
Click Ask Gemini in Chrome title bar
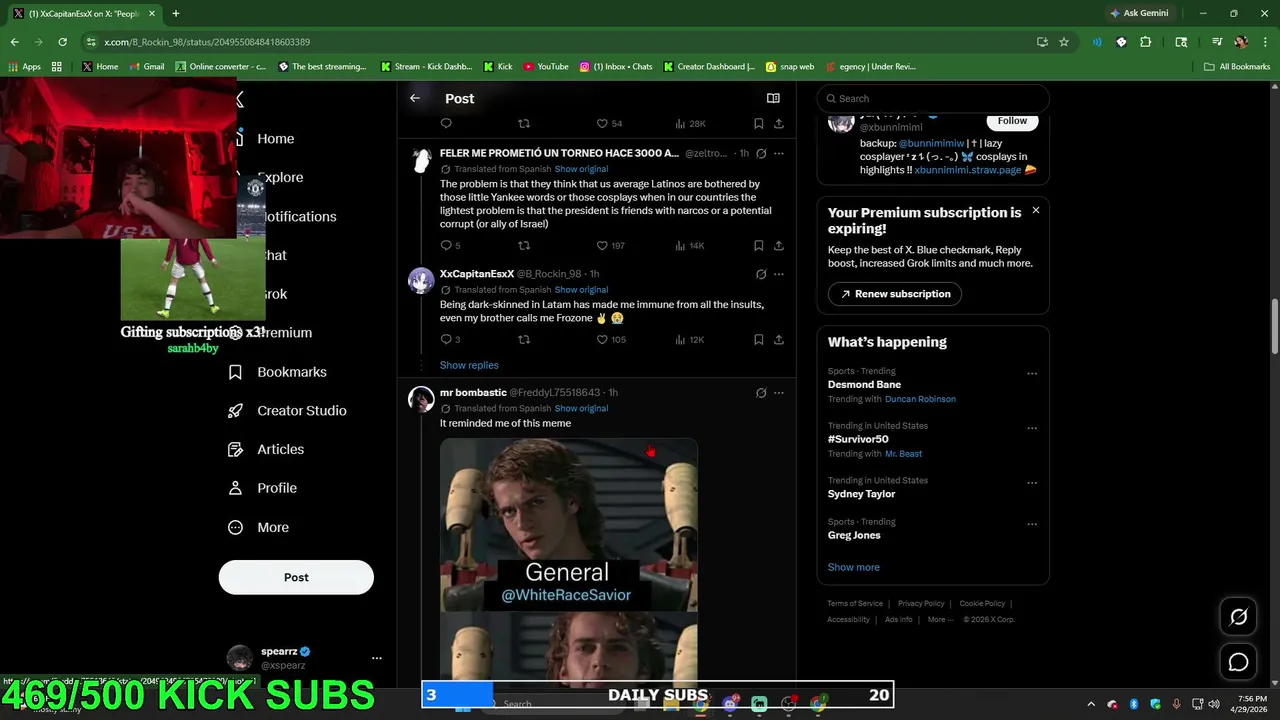point(1139,13)
